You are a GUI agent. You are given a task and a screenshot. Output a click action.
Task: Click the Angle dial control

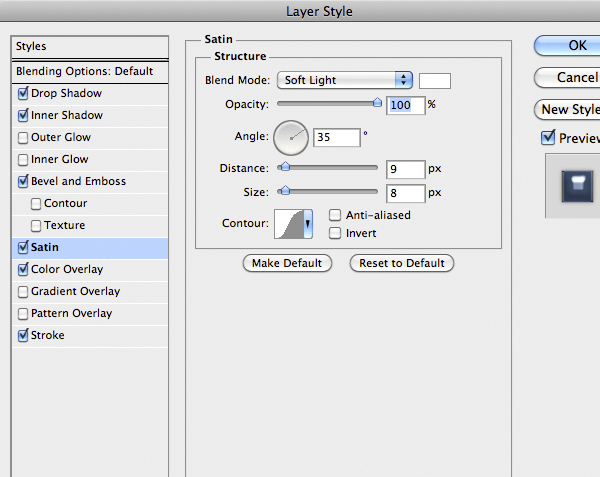coord(291,137)
